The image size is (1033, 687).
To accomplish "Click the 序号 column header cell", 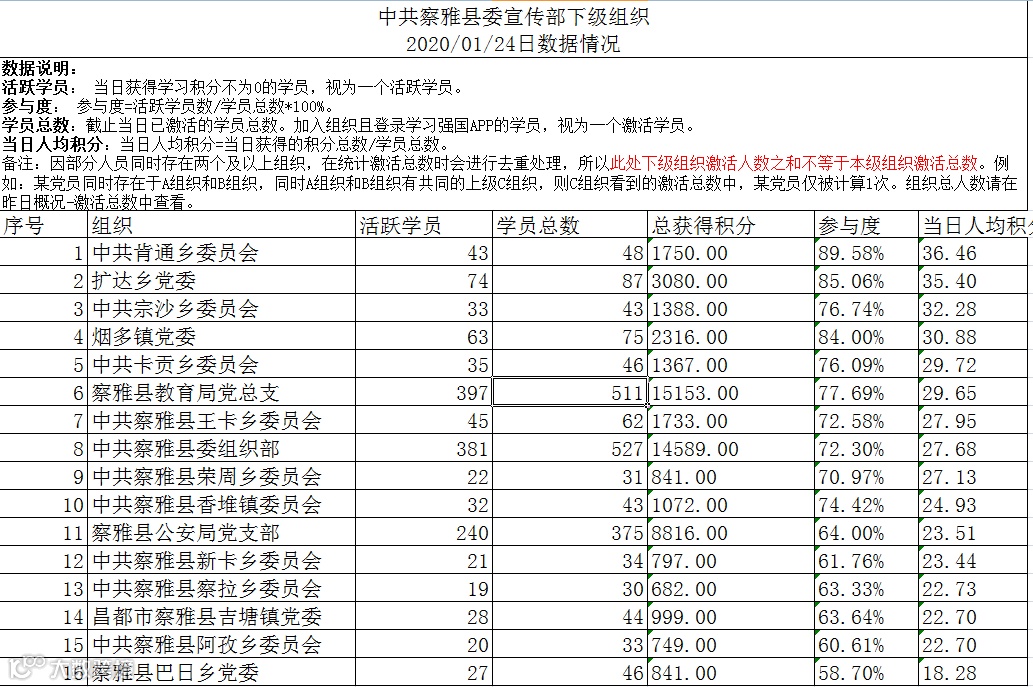I will click(43, 226).
